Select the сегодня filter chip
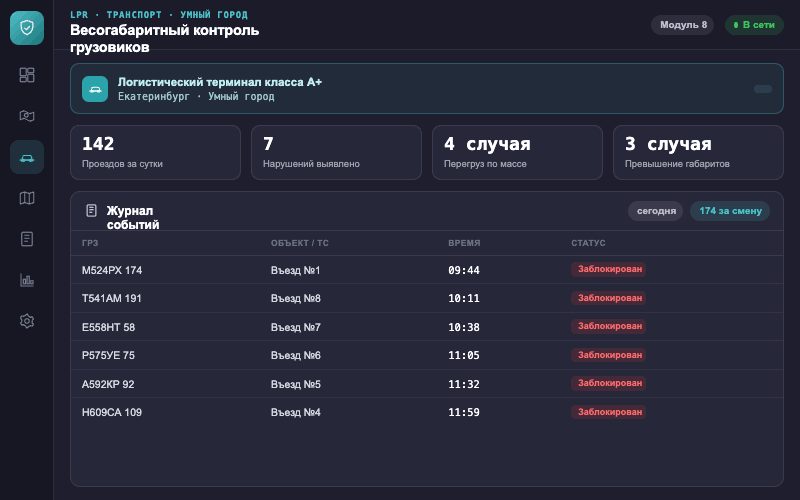Viewport: 800px width, 500px height. pos(656,211)
